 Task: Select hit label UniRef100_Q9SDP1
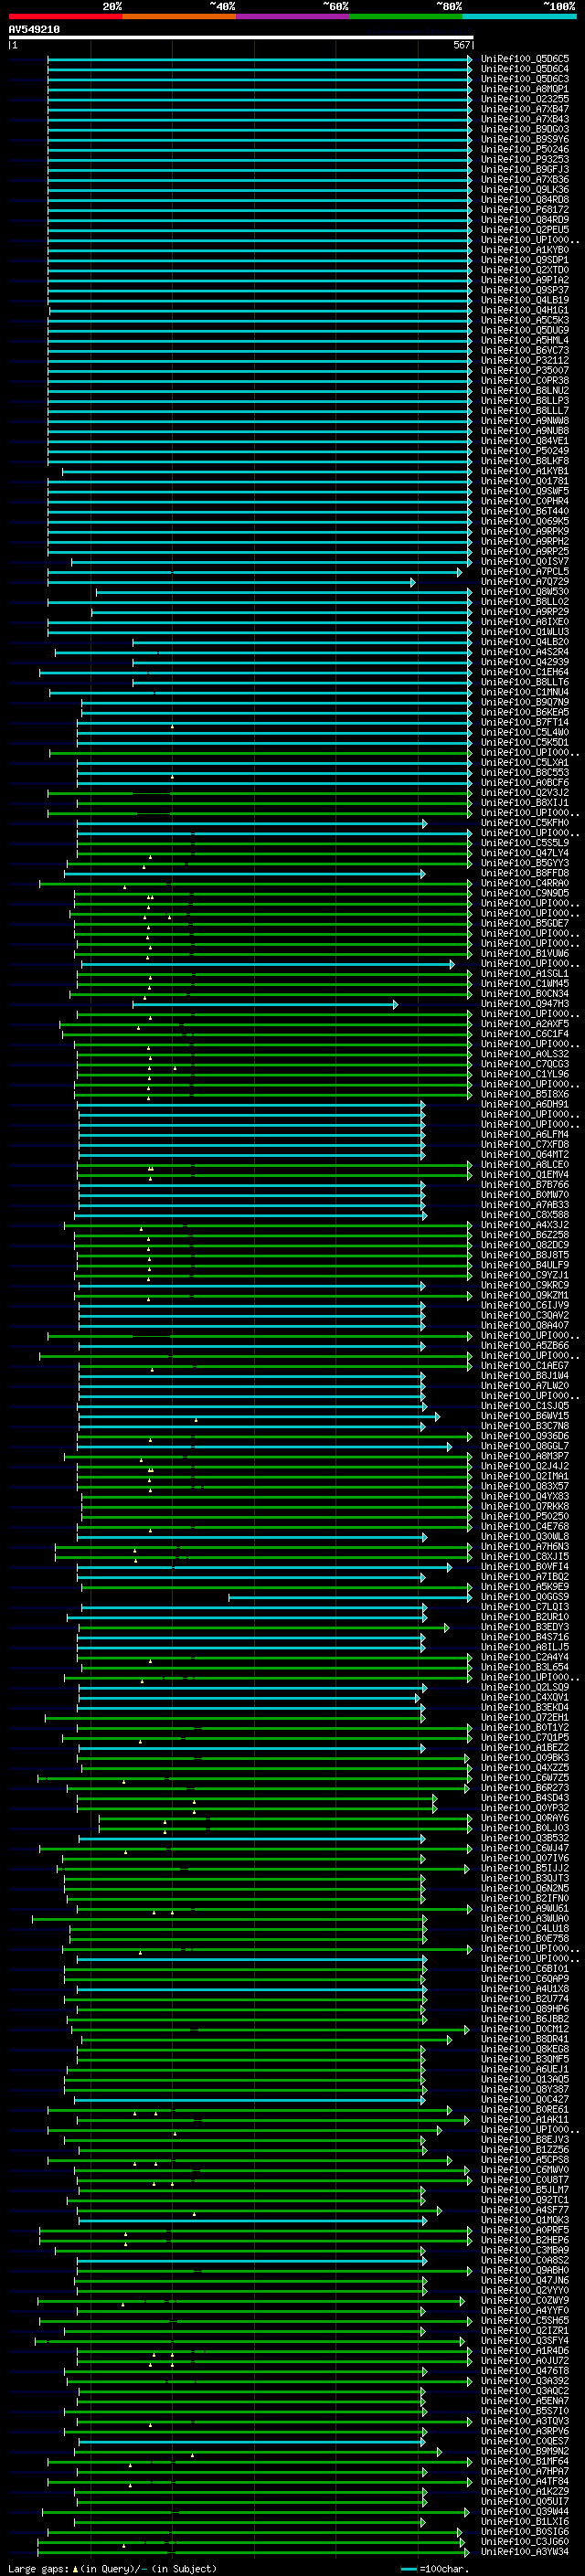pos(525,260)
